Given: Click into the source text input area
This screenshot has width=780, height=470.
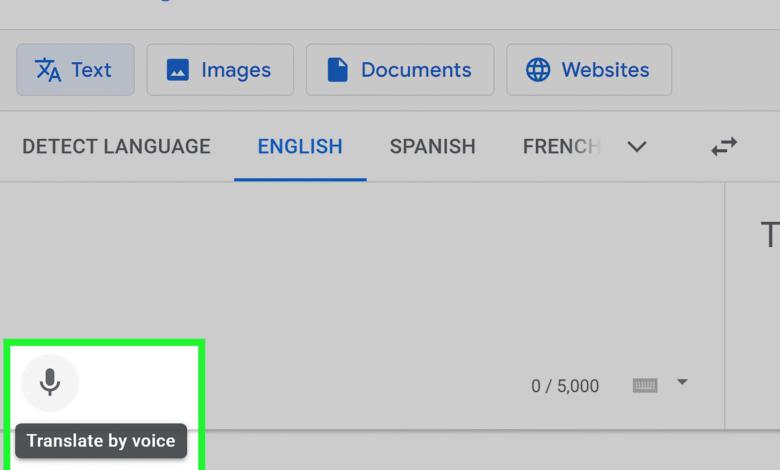Looking at the screenshot, I should [362, 264].
